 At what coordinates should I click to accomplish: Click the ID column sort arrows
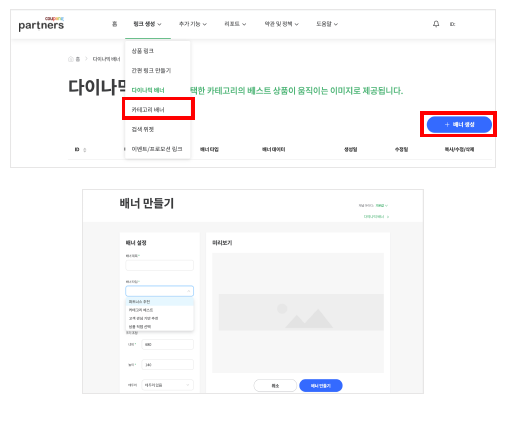[85, 150]
